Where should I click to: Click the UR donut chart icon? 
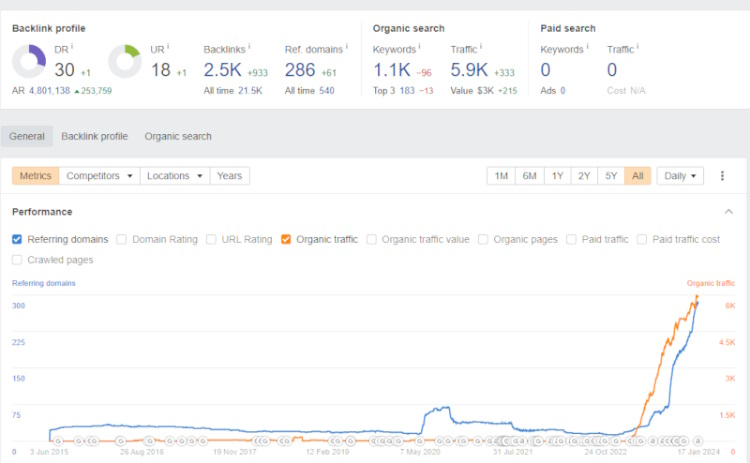coord(124,62)
